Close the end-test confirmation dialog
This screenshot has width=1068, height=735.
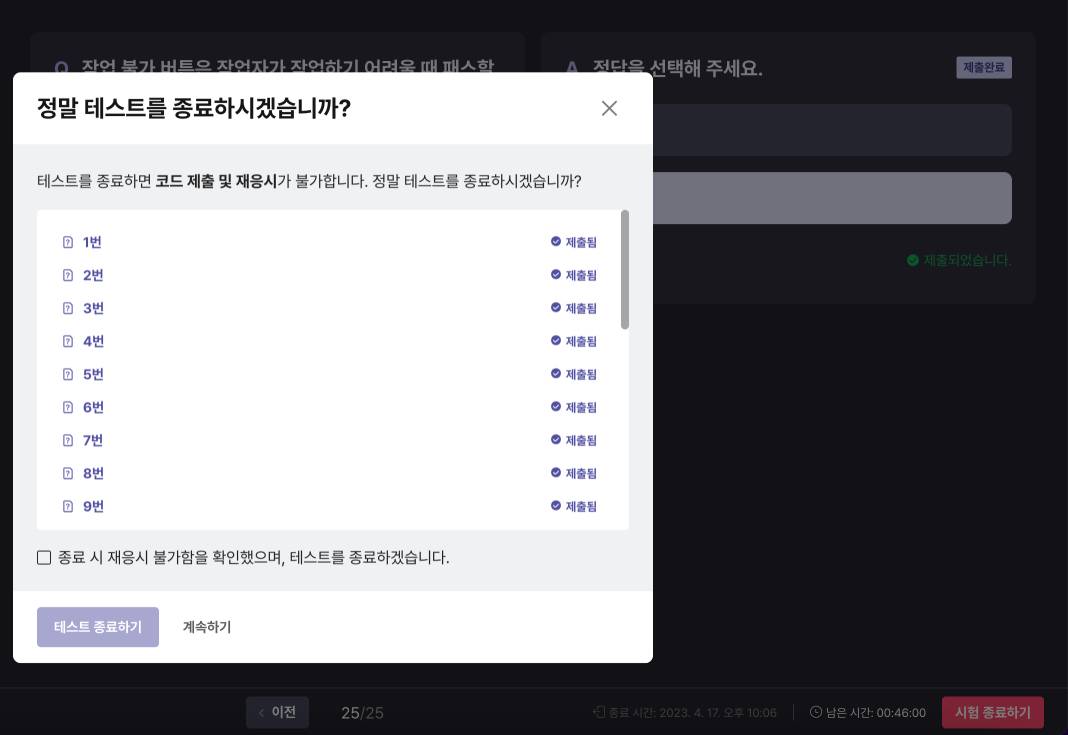(609, 108)
